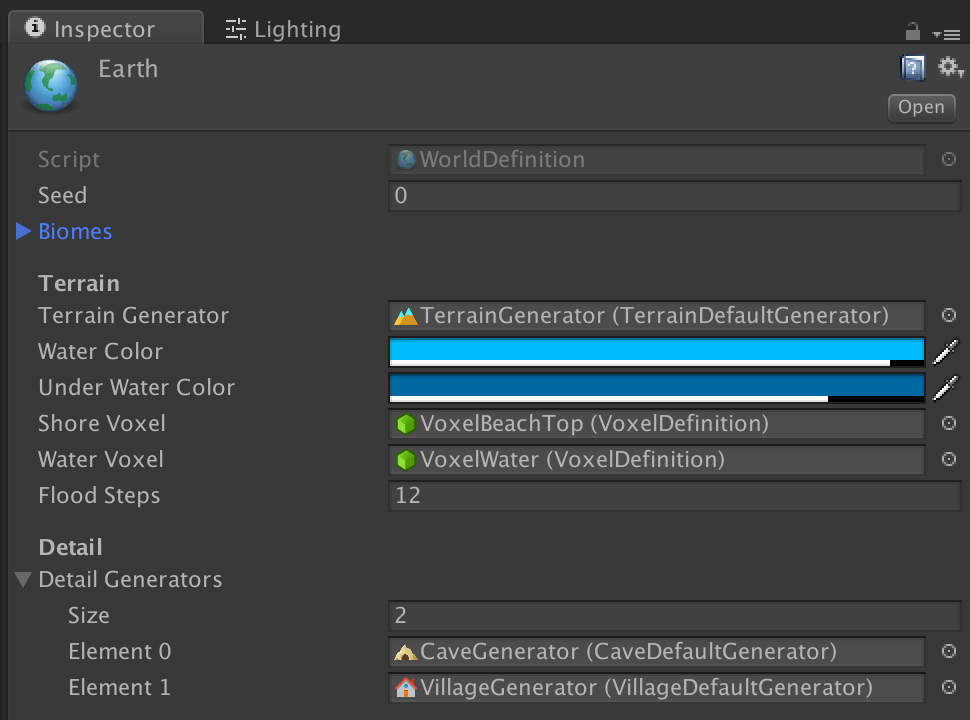Toggle the Inspector lock icon

(x=912, y=30)
